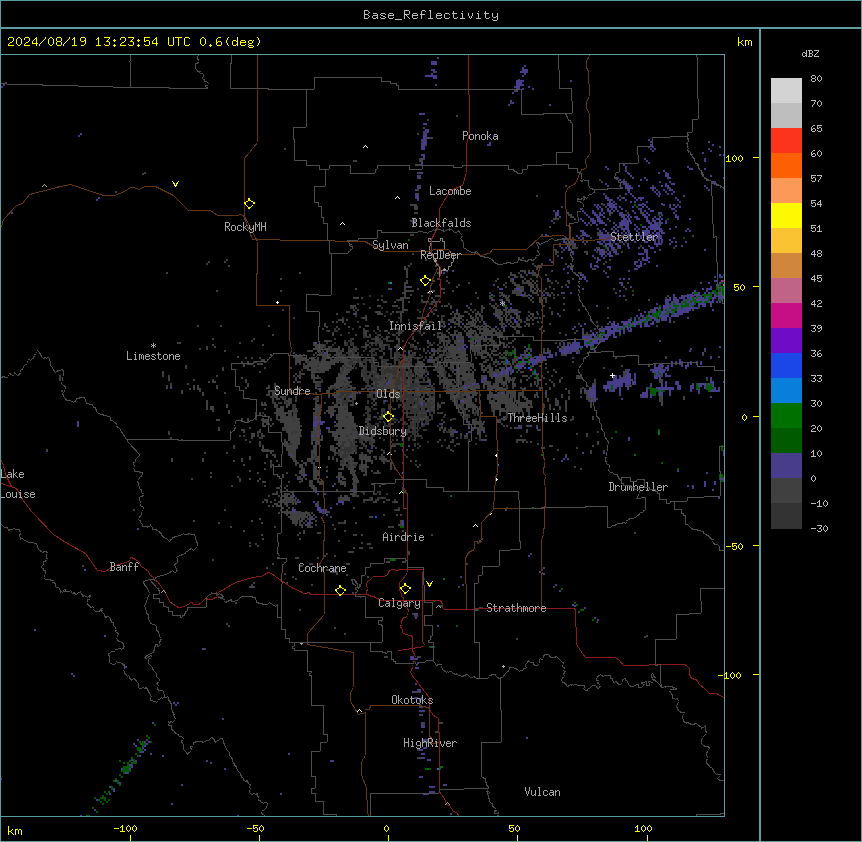The height and width of the screenshot is (842, 862).
Task: Select the yellow diamond between Olds and Didsbury
Action: [x=389, y=417]
